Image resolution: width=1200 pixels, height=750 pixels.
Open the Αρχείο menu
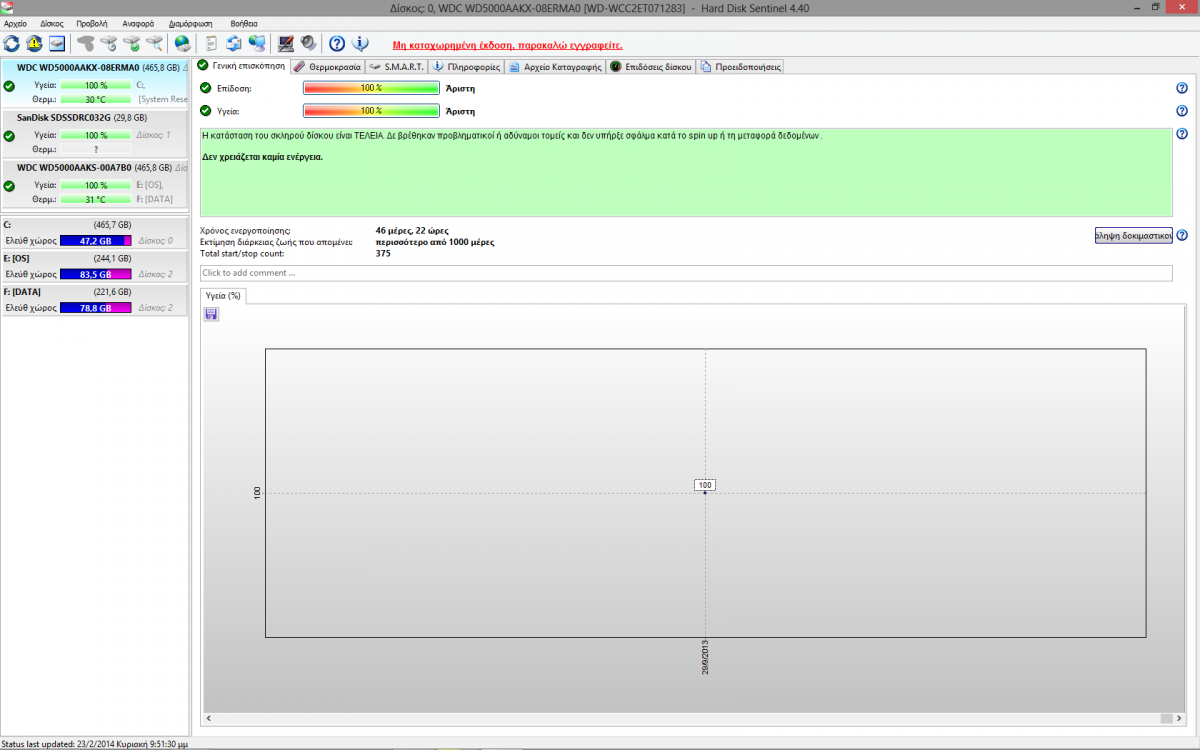[16, 23]
